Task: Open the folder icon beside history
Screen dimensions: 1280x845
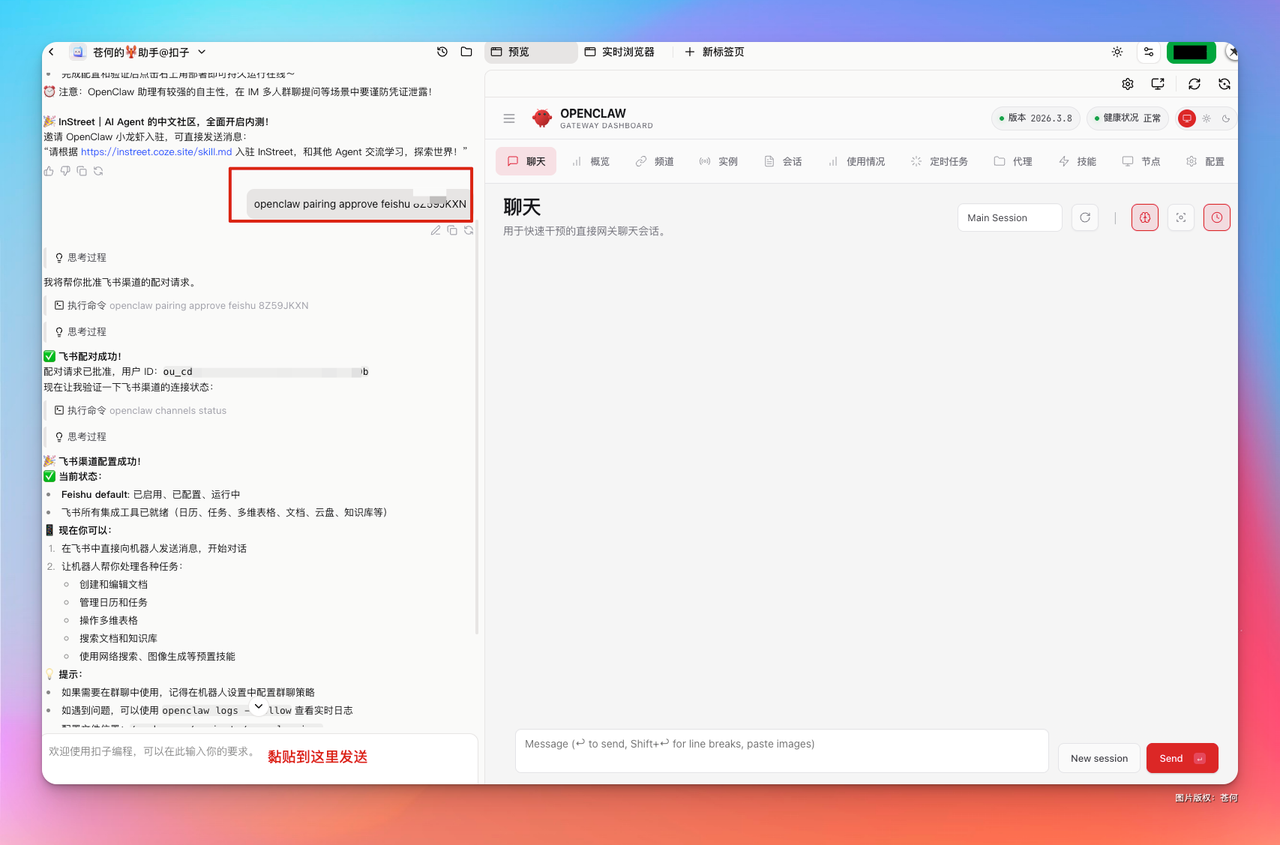Action: click(466, 52)
